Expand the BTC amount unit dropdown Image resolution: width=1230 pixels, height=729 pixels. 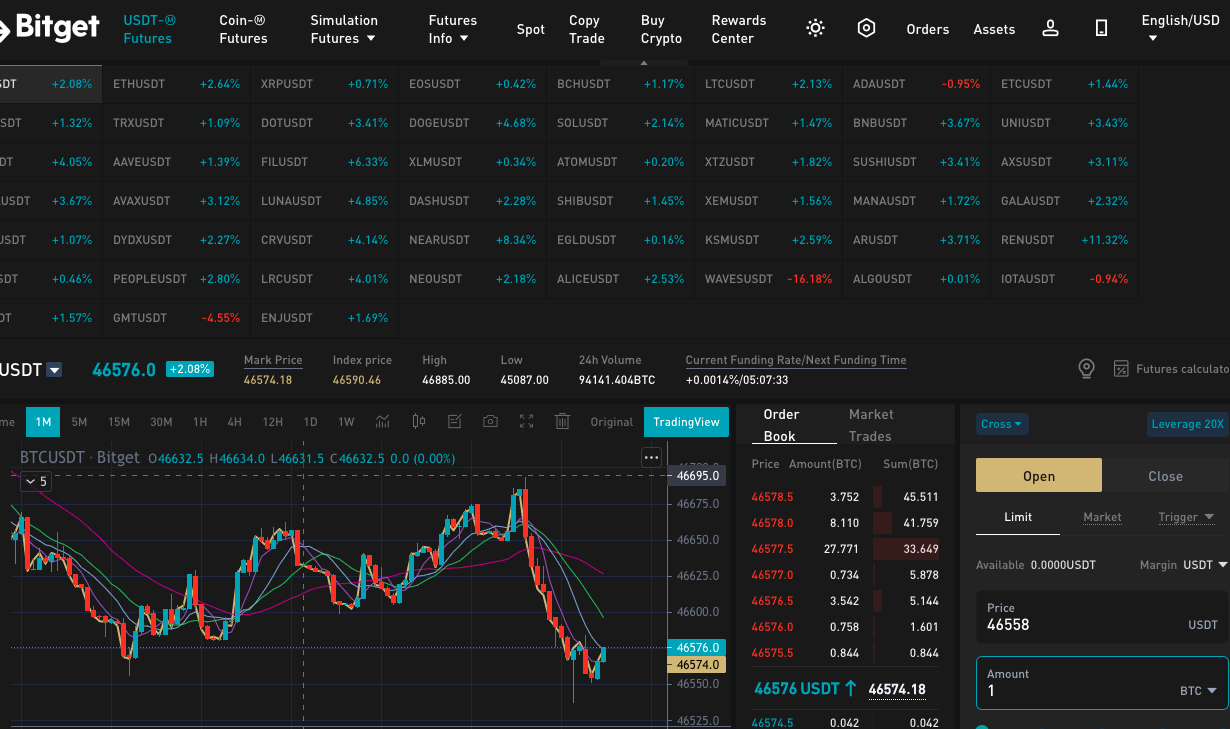click(1198, 691)
